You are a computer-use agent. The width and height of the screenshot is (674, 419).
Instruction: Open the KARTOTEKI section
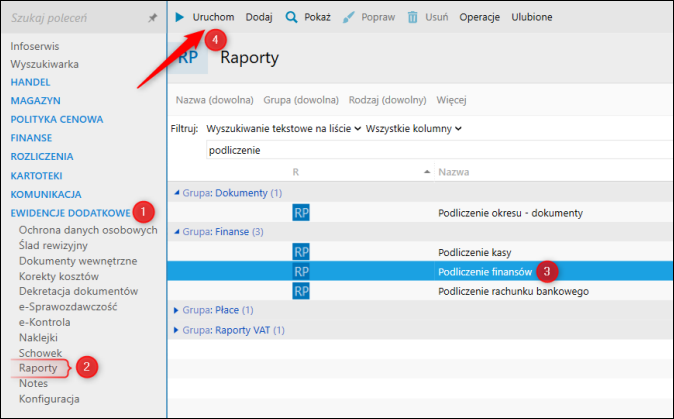pos(36,176)
